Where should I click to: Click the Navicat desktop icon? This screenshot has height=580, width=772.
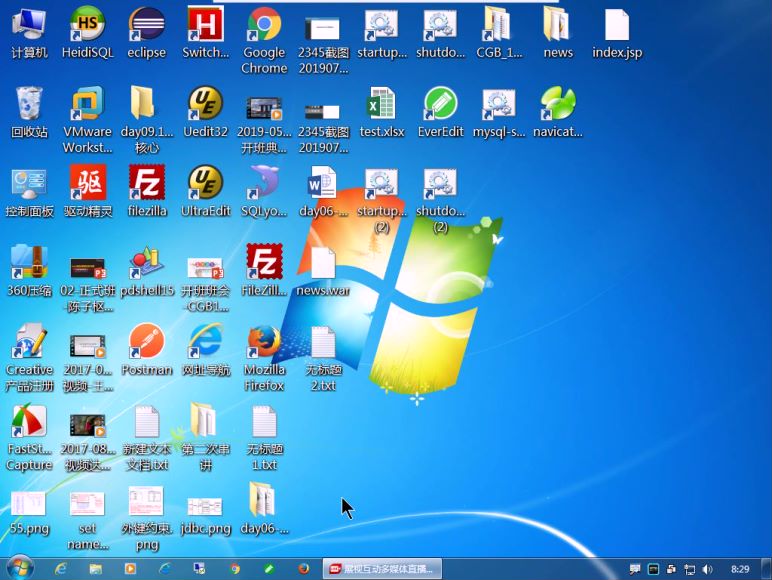point(557,105)
